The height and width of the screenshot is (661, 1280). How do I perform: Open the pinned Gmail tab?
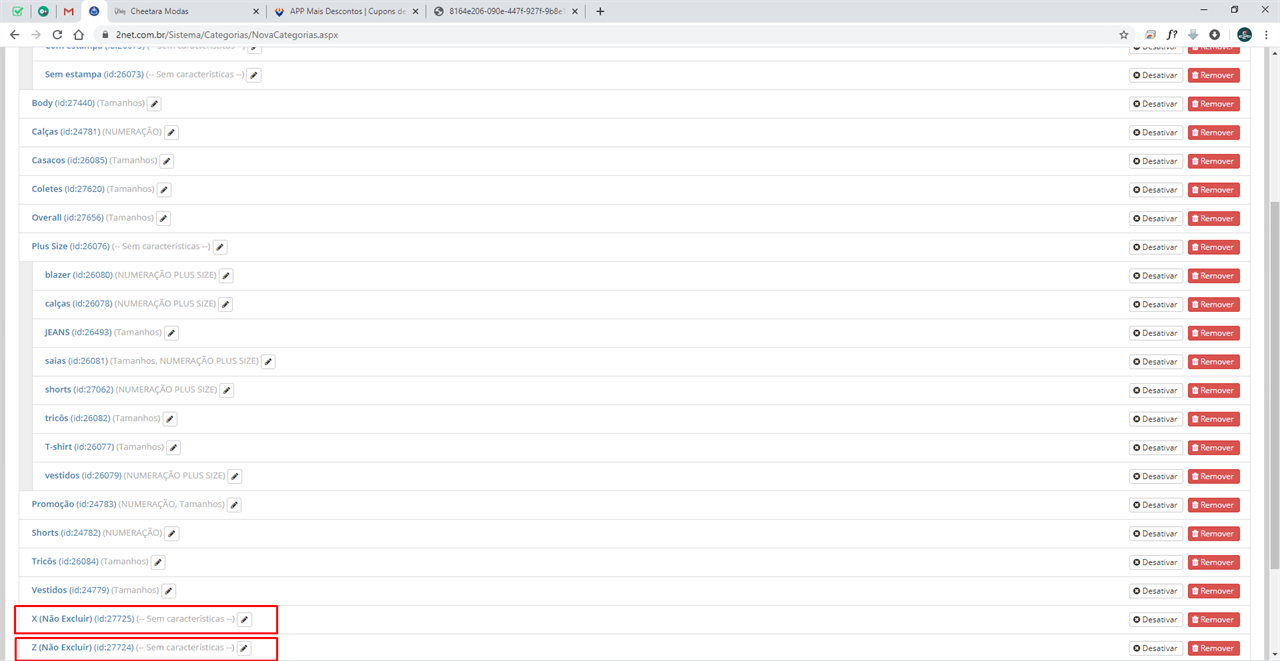click(x=68, y=11)
